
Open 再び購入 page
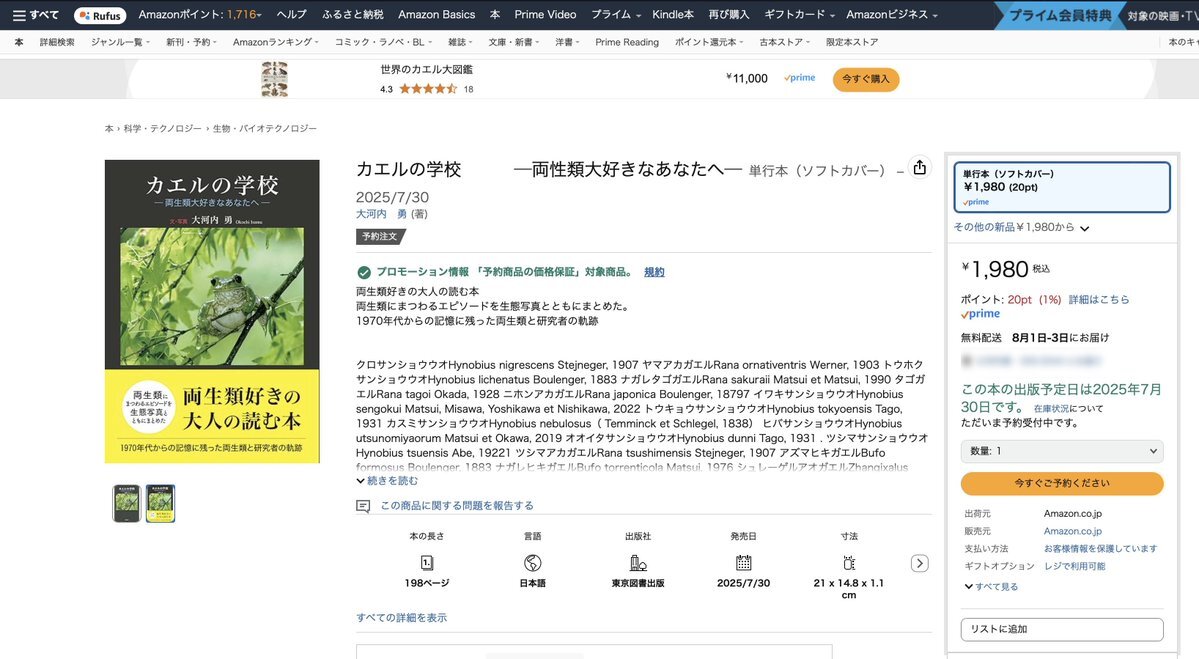729,15
